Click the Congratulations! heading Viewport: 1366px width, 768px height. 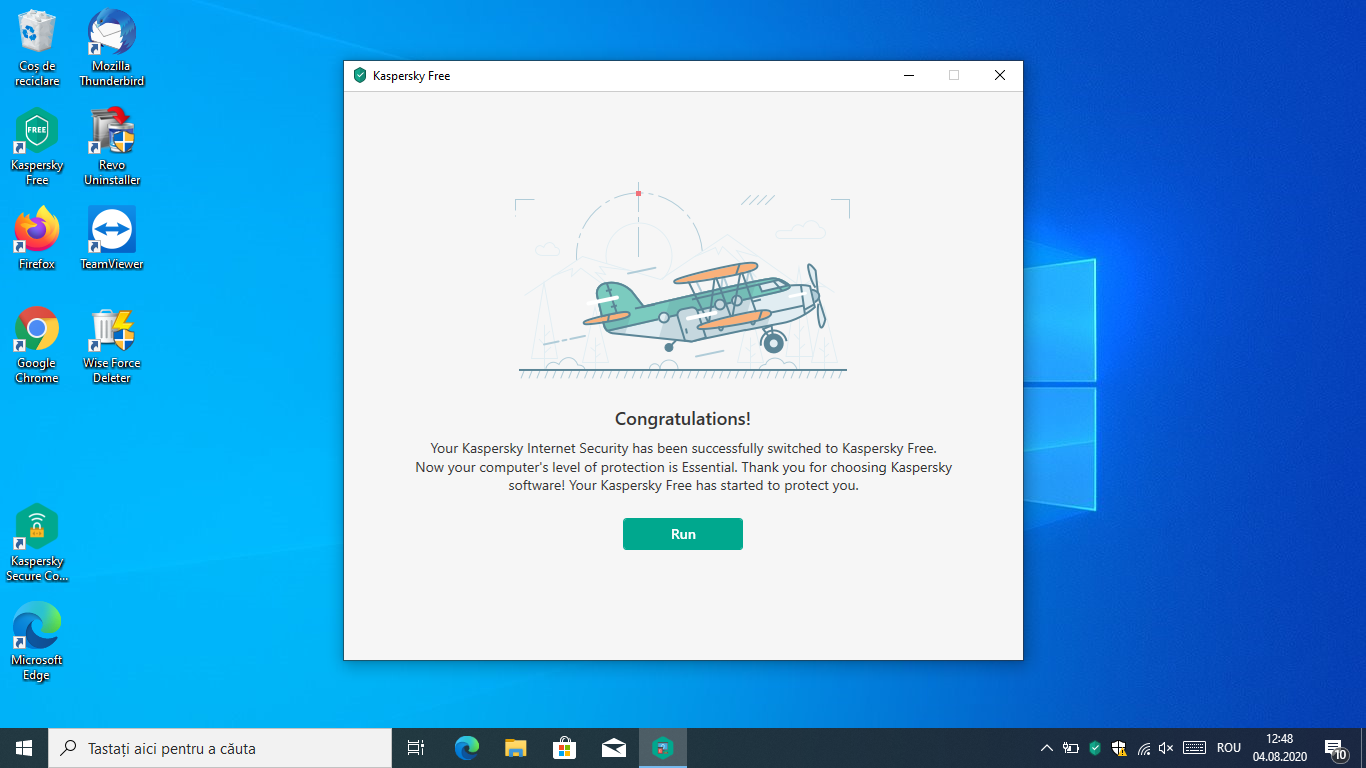pyautogui.click(x=683, y=419)
